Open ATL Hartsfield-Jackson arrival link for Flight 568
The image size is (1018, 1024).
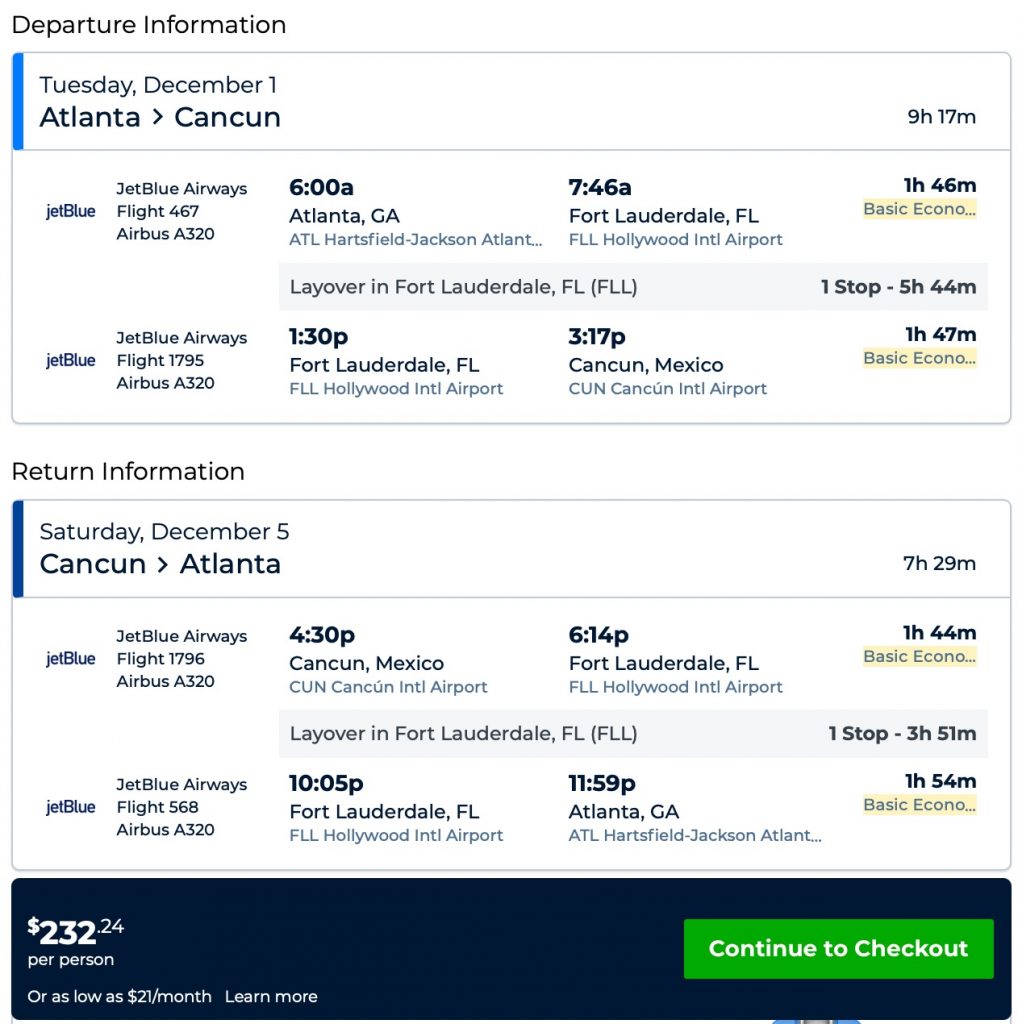pyautogui.click(x=695, y=836)
